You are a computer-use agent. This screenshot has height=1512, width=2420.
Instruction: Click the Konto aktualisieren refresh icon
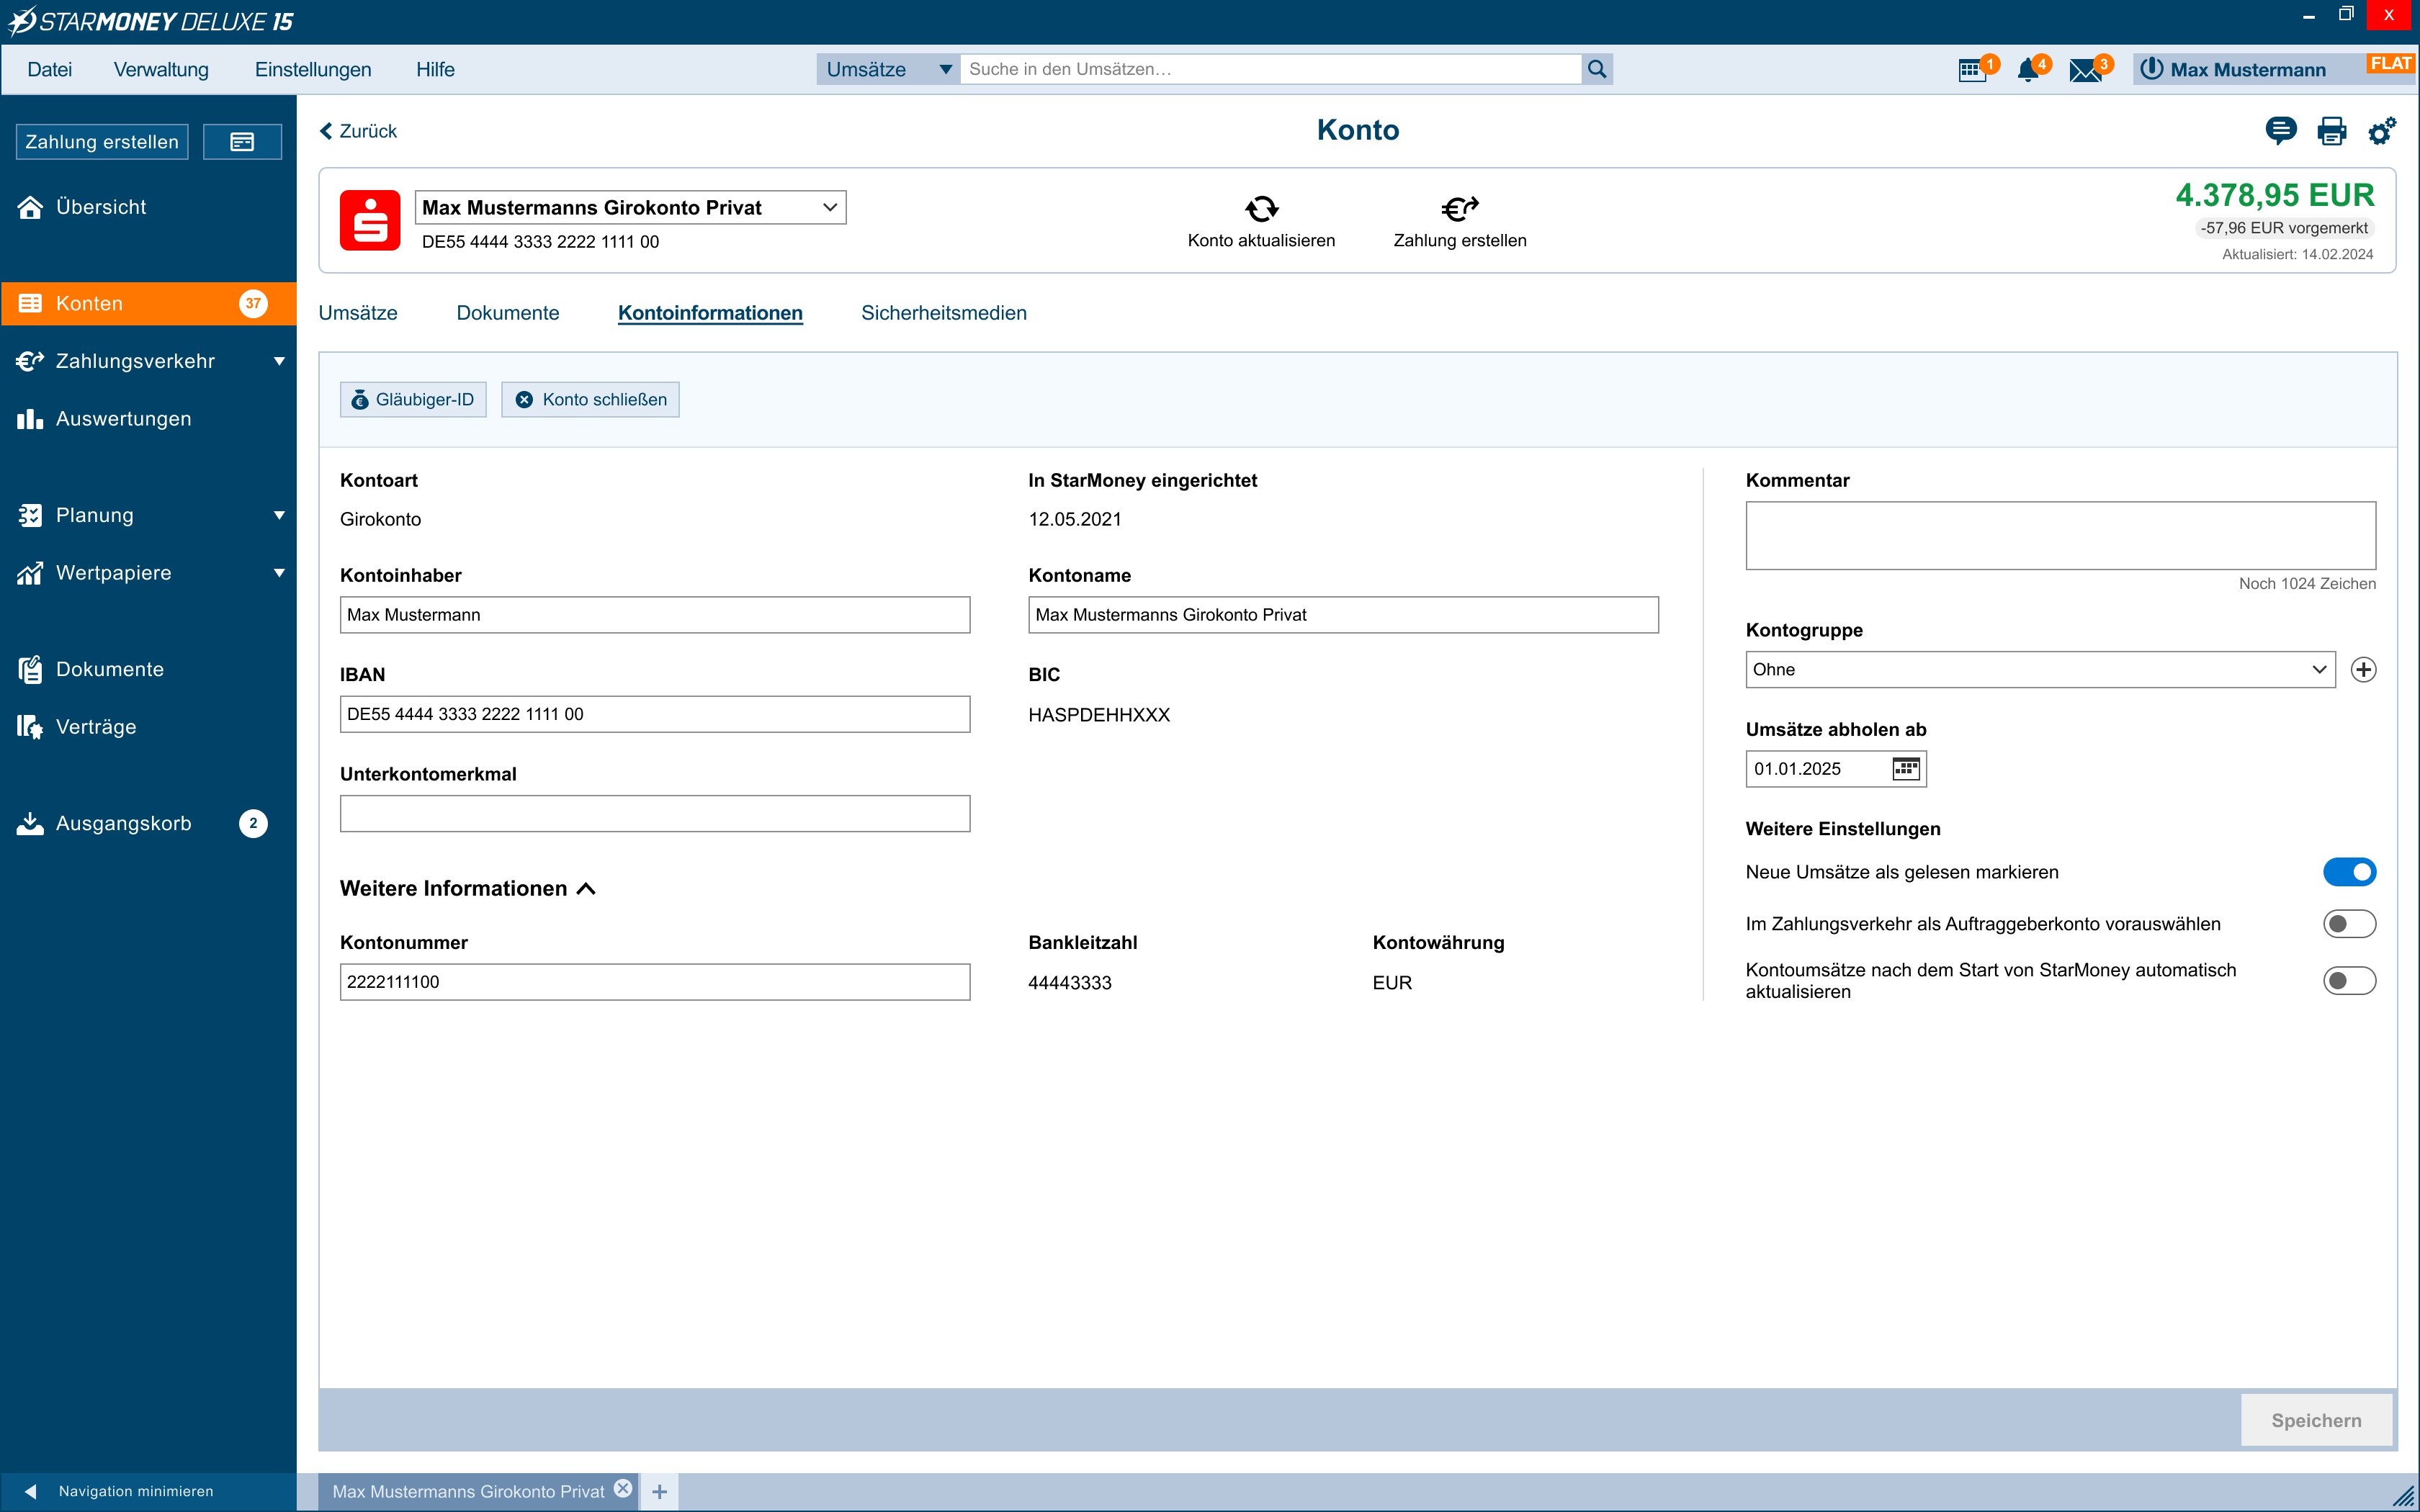point(1261,208)
